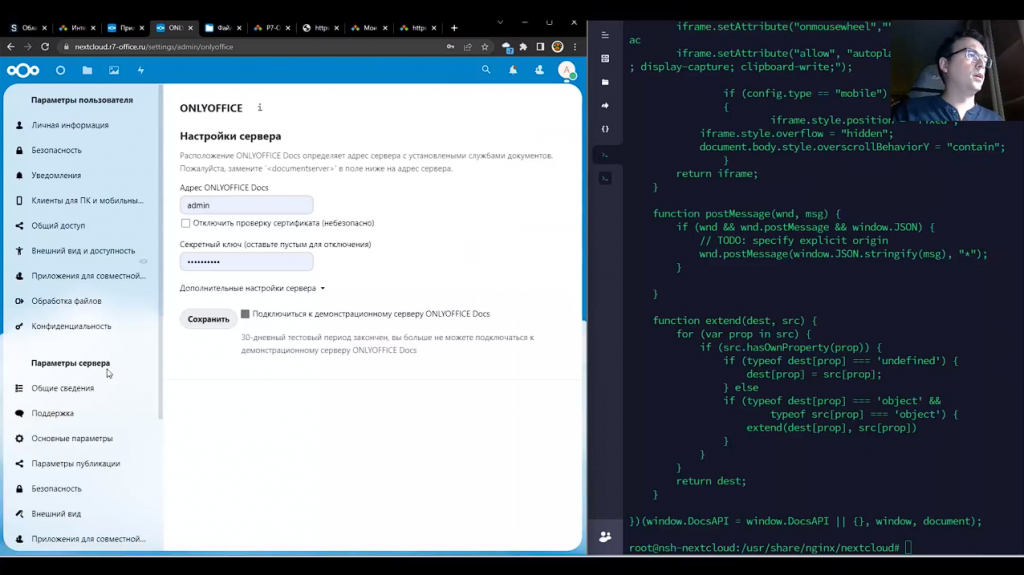Click the browser address bar URL
Image resolution: width=1024 pixels, height=575 pixels.
tap(153, 46)
